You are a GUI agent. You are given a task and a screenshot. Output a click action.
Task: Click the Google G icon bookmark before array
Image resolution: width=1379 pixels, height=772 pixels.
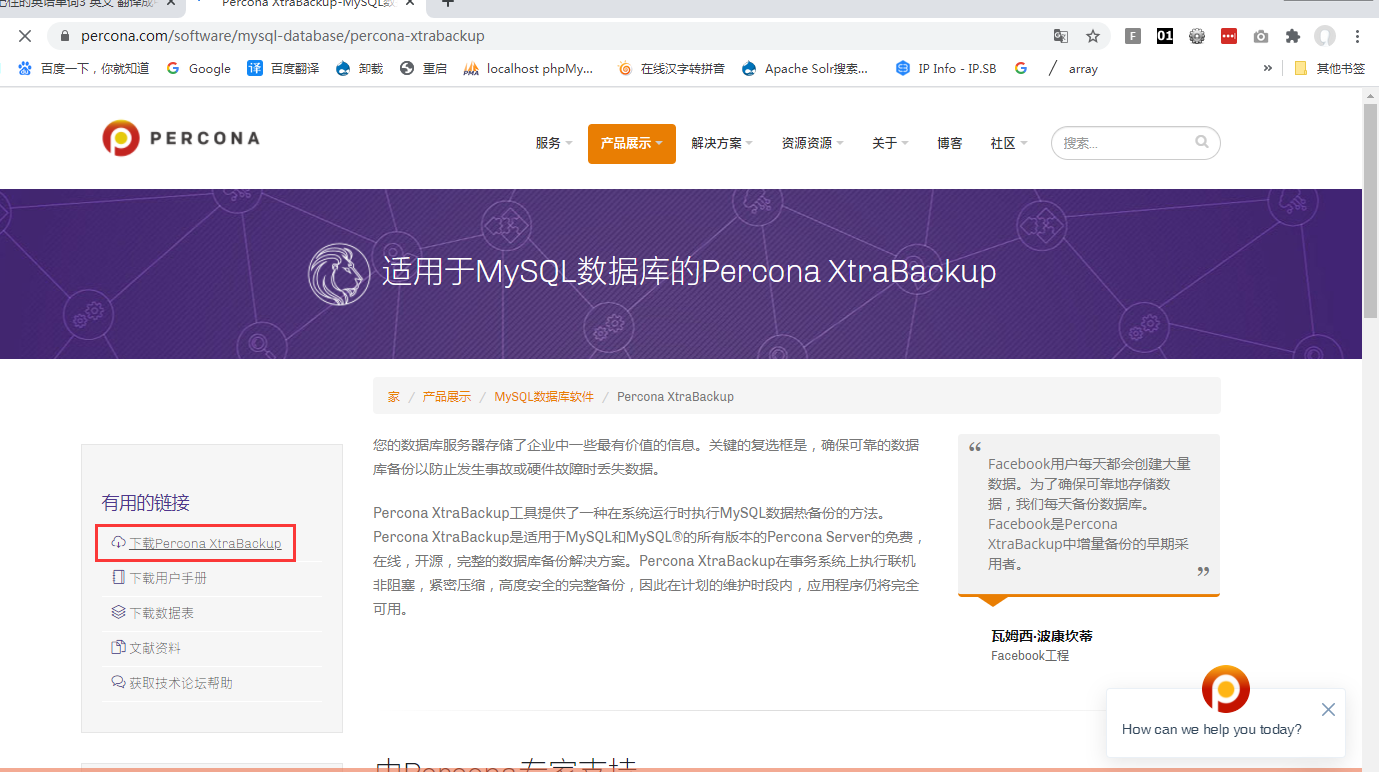click(1021, 68)
